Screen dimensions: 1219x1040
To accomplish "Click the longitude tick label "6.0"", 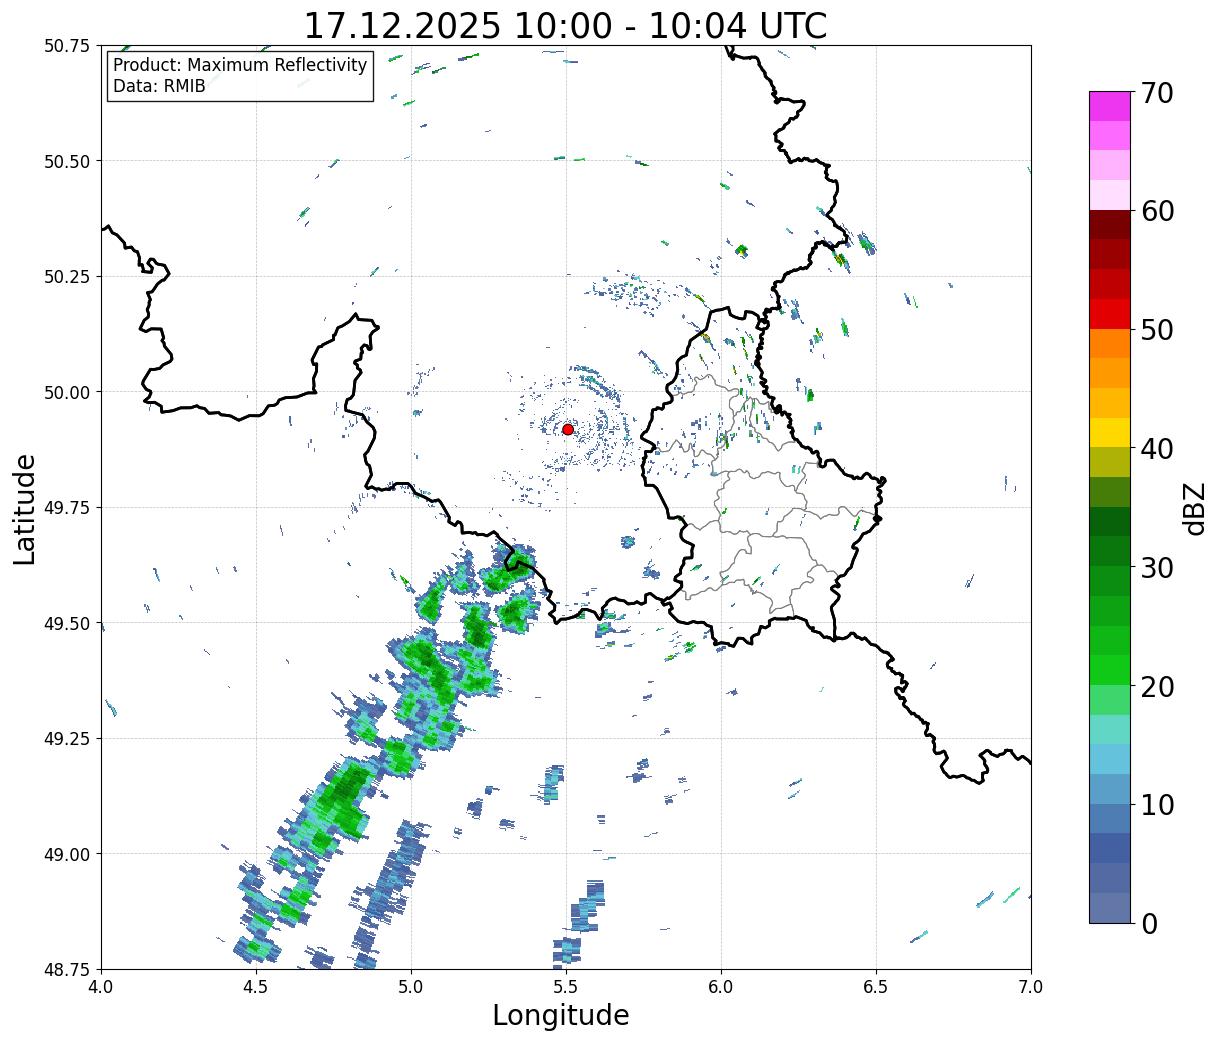I will [x=721, y=987].
